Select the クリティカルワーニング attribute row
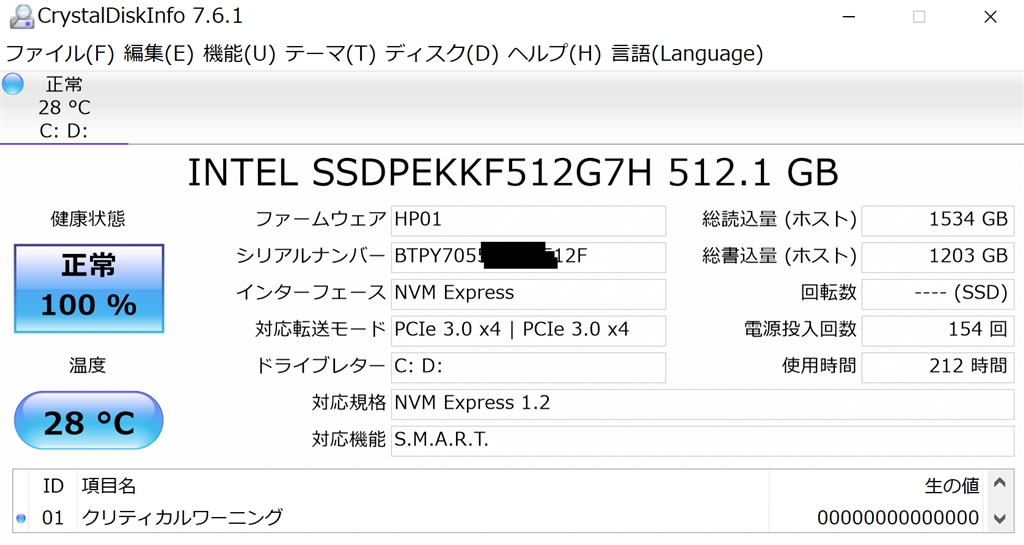This screenshot has height=545, width=1024. click(x=400, y=518)
